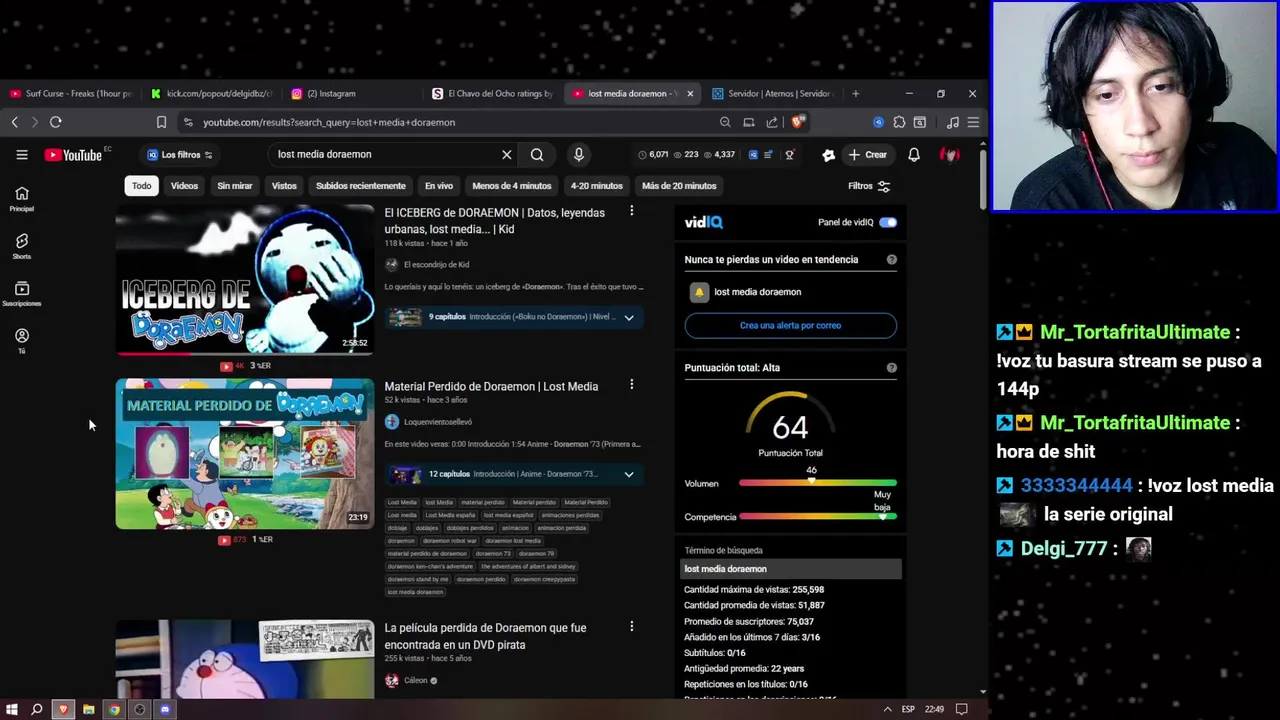The image size is (1280, 720).
Task: Click the help icon next to Puntuación total
Action: (x=891, y=367)
